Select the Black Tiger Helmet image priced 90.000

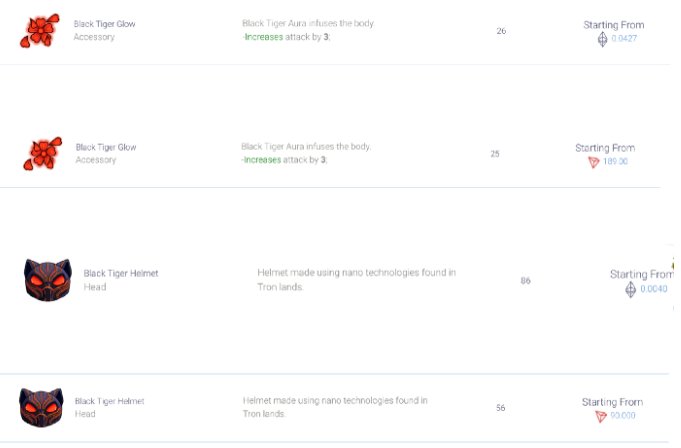tap(41, 407)
